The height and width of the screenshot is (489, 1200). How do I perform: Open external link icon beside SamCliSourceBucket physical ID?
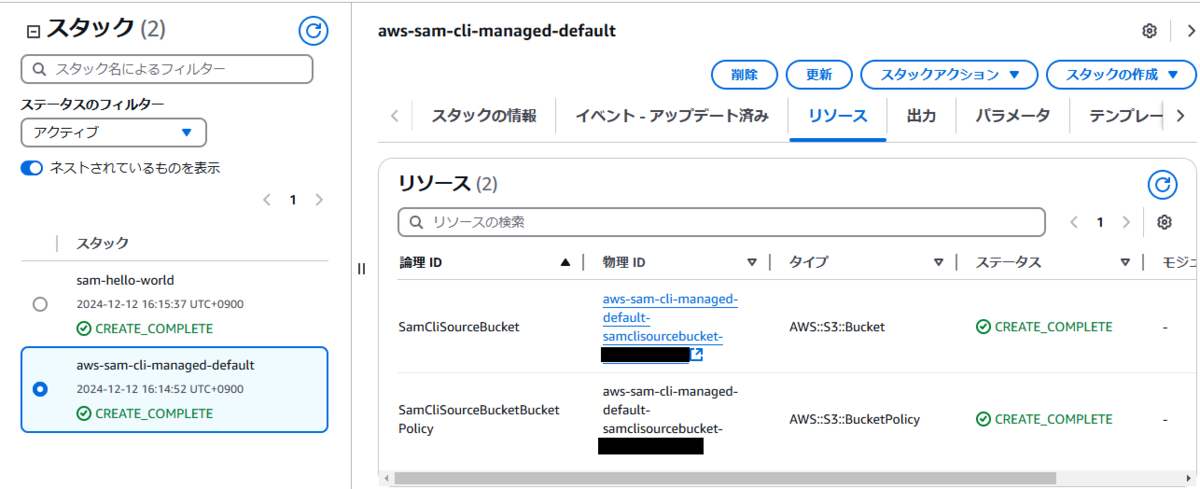697,354
